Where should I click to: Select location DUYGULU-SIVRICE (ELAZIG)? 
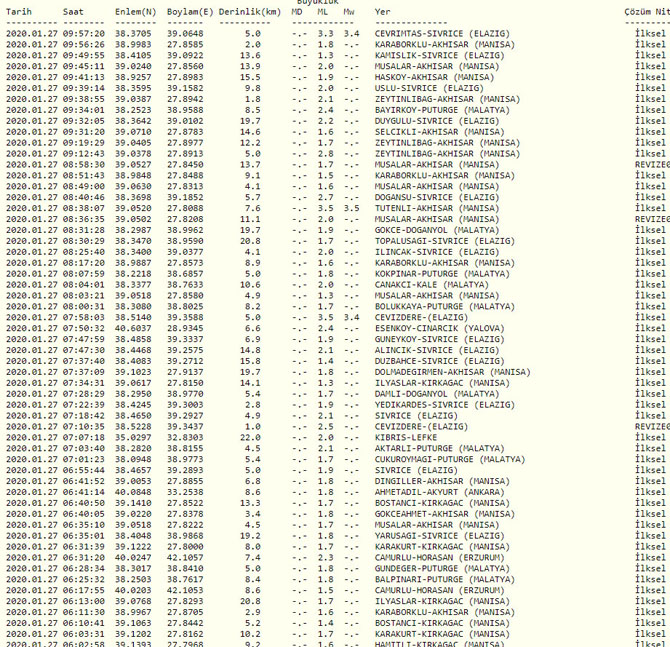click(437, 121)
